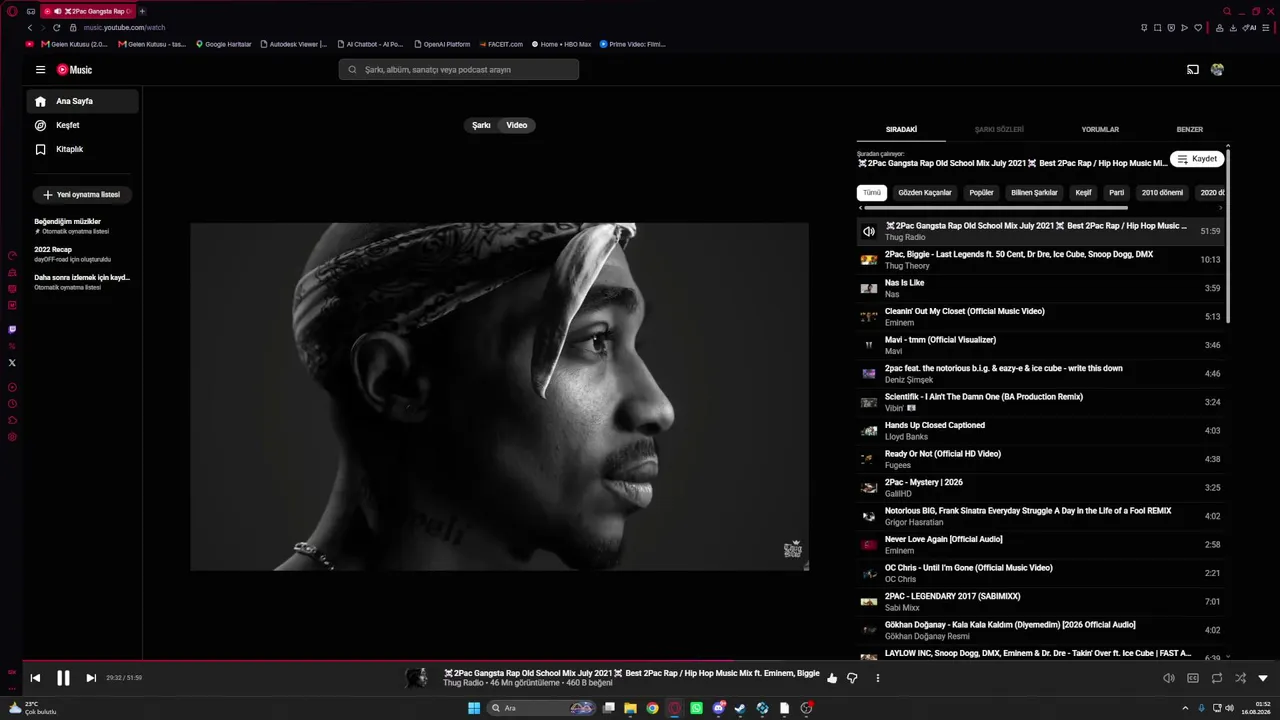Open the Windows Start menu
Viewport: 1280px width, 720px height.
[x=474, y=708]
